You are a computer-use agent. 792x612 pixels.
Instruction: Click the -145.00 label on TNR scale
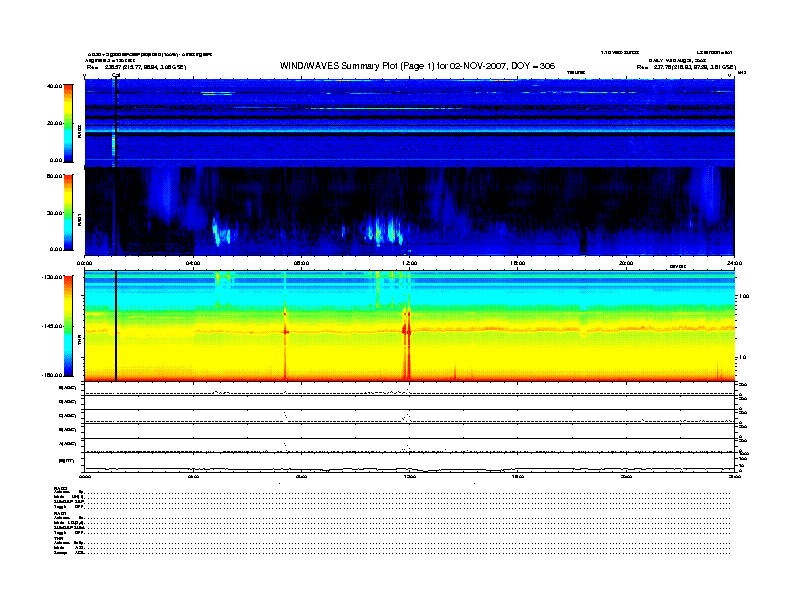53,326
